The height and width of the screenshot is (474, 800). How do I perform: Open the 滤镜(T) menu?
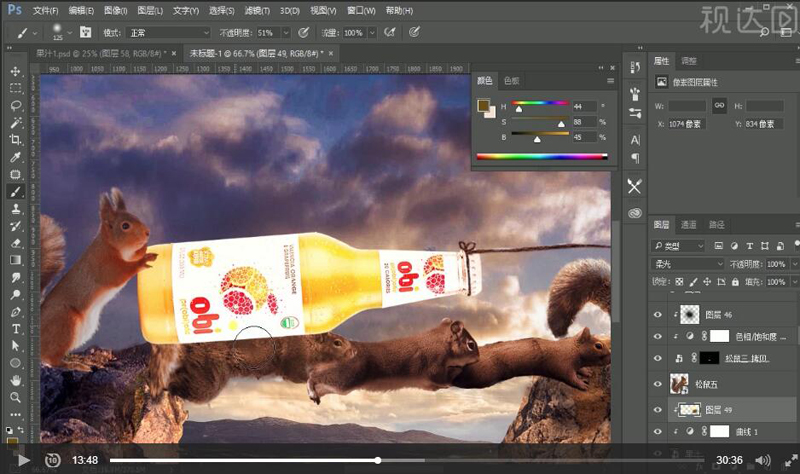(257, 10)
